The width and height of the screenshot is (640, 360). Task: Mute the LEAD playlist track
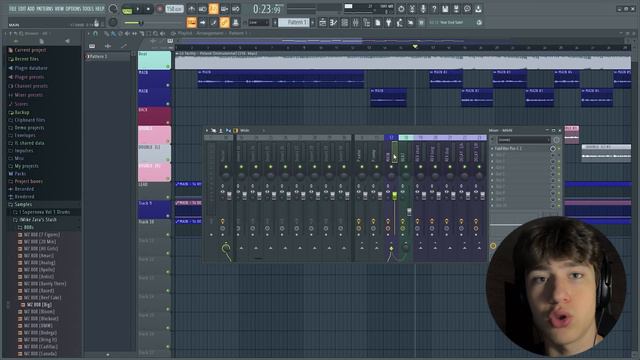168,197
